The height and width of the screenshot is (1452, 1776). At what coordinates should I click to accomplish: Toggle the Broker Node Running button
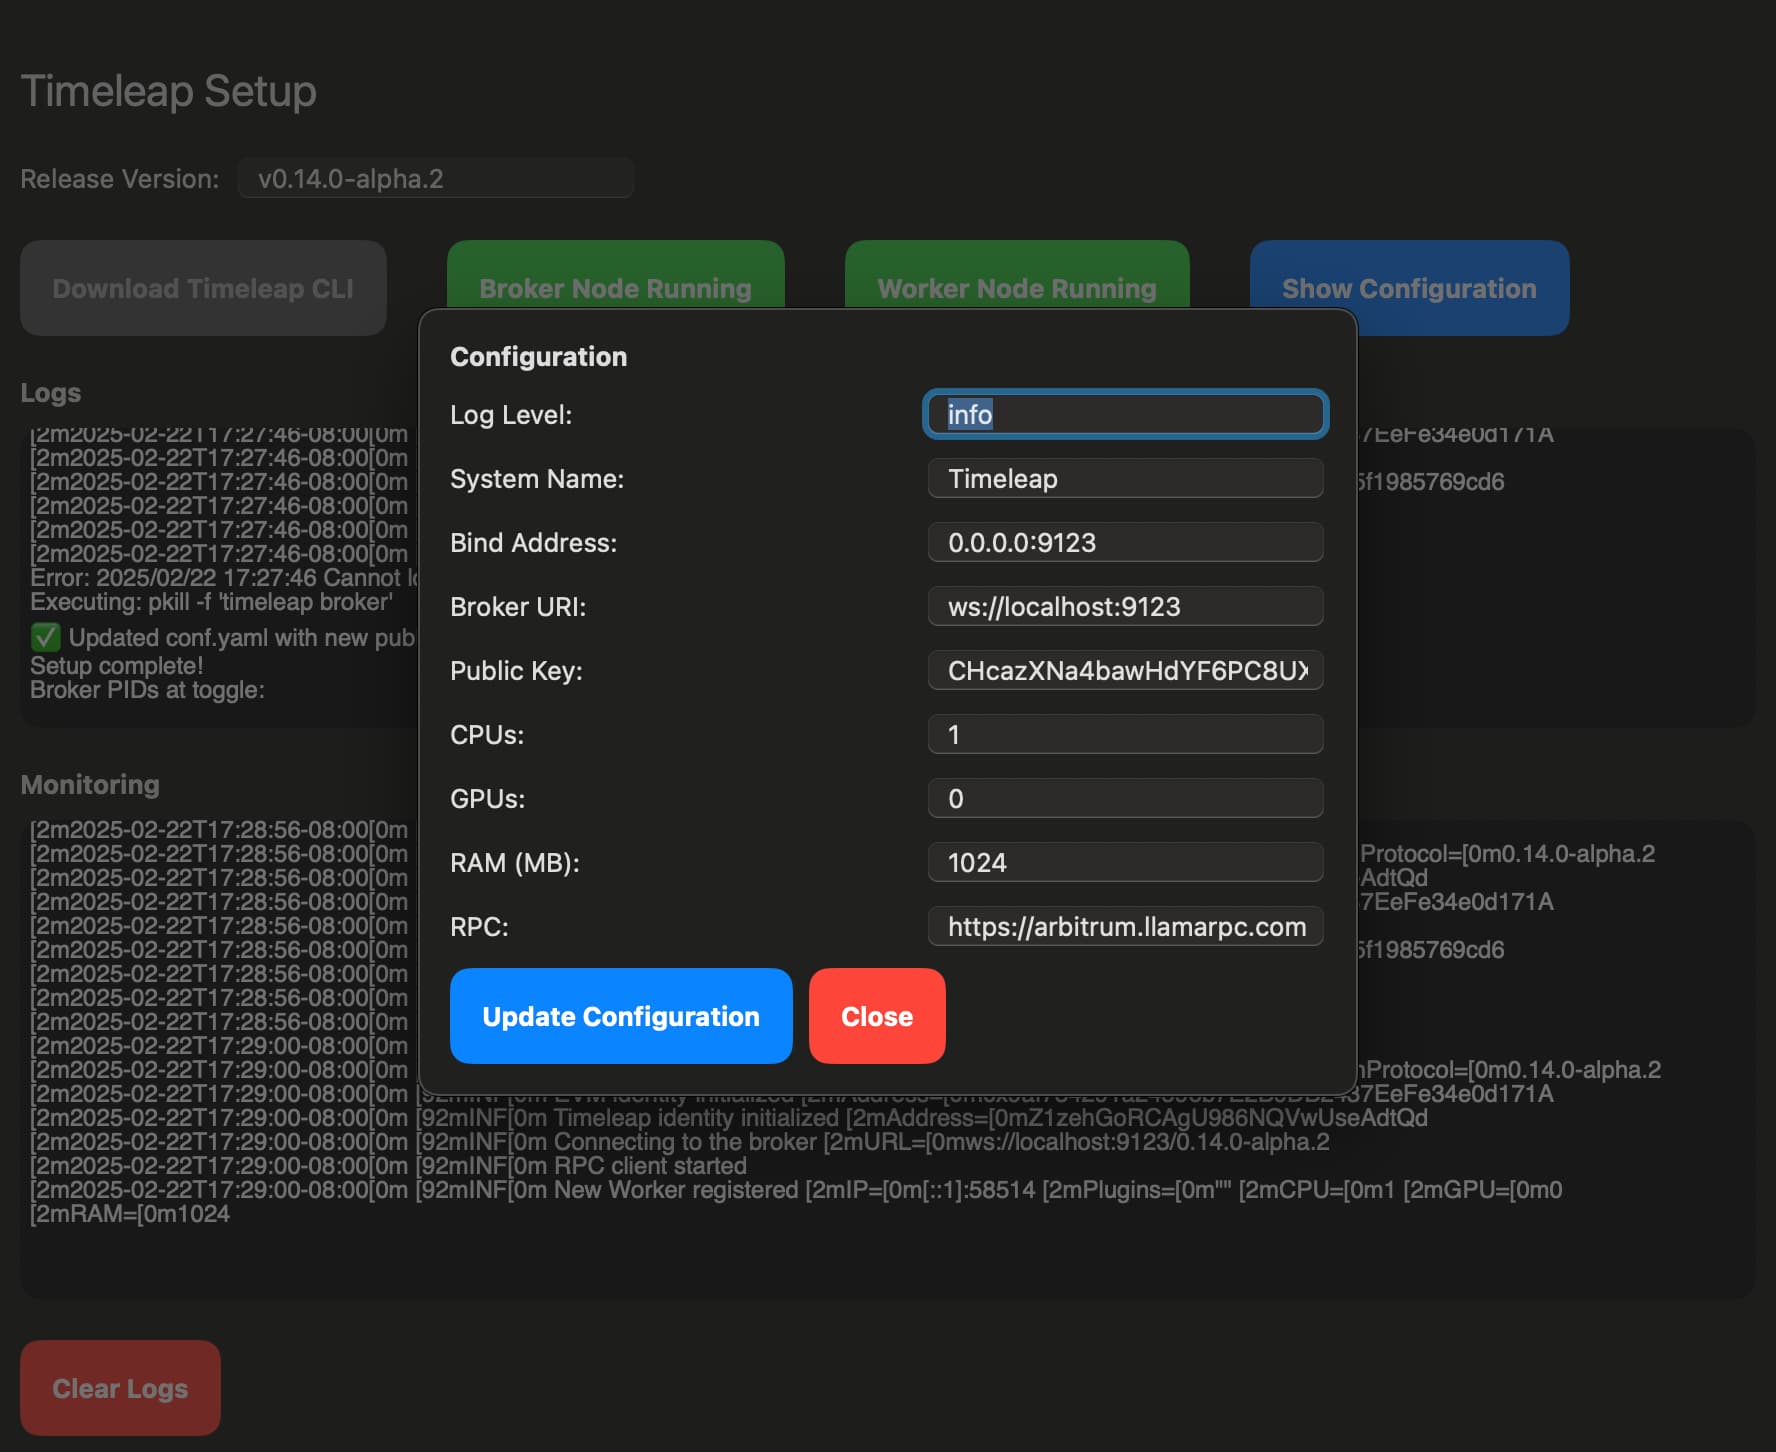click(615, 276)
